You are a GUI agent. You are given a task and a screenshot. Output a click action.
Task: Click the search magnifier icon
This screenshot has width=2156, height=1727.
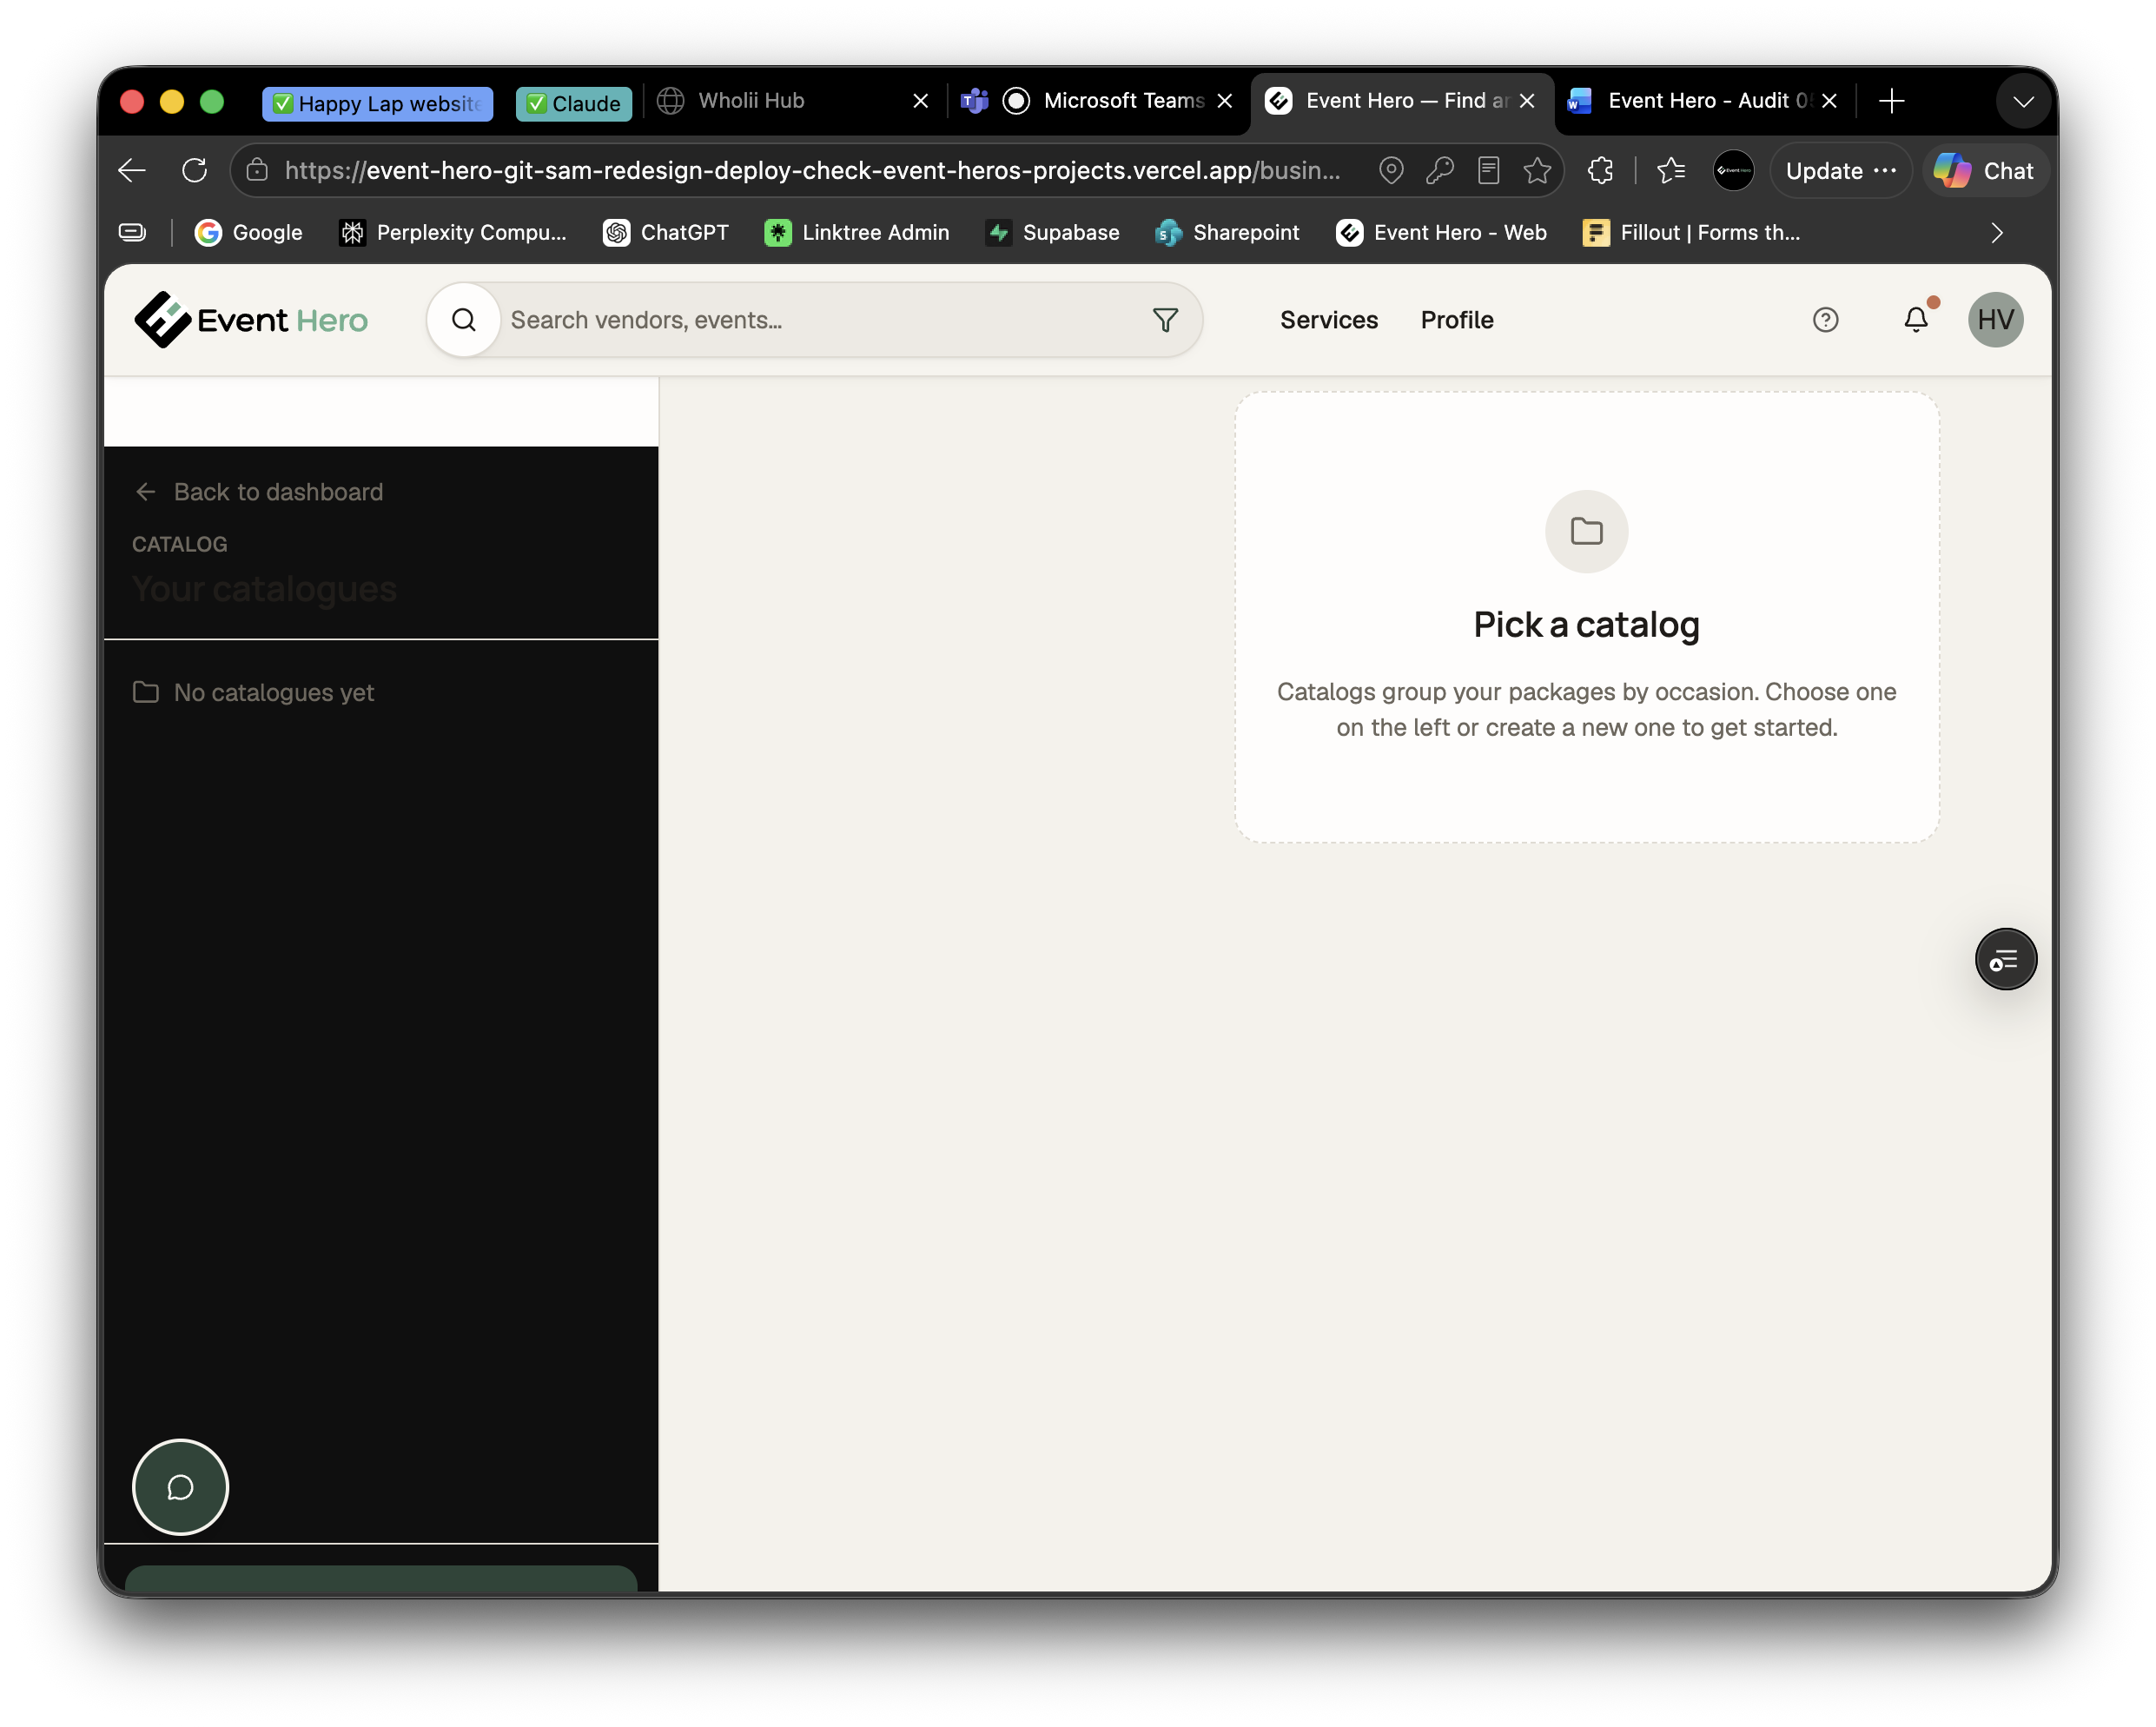464,320
